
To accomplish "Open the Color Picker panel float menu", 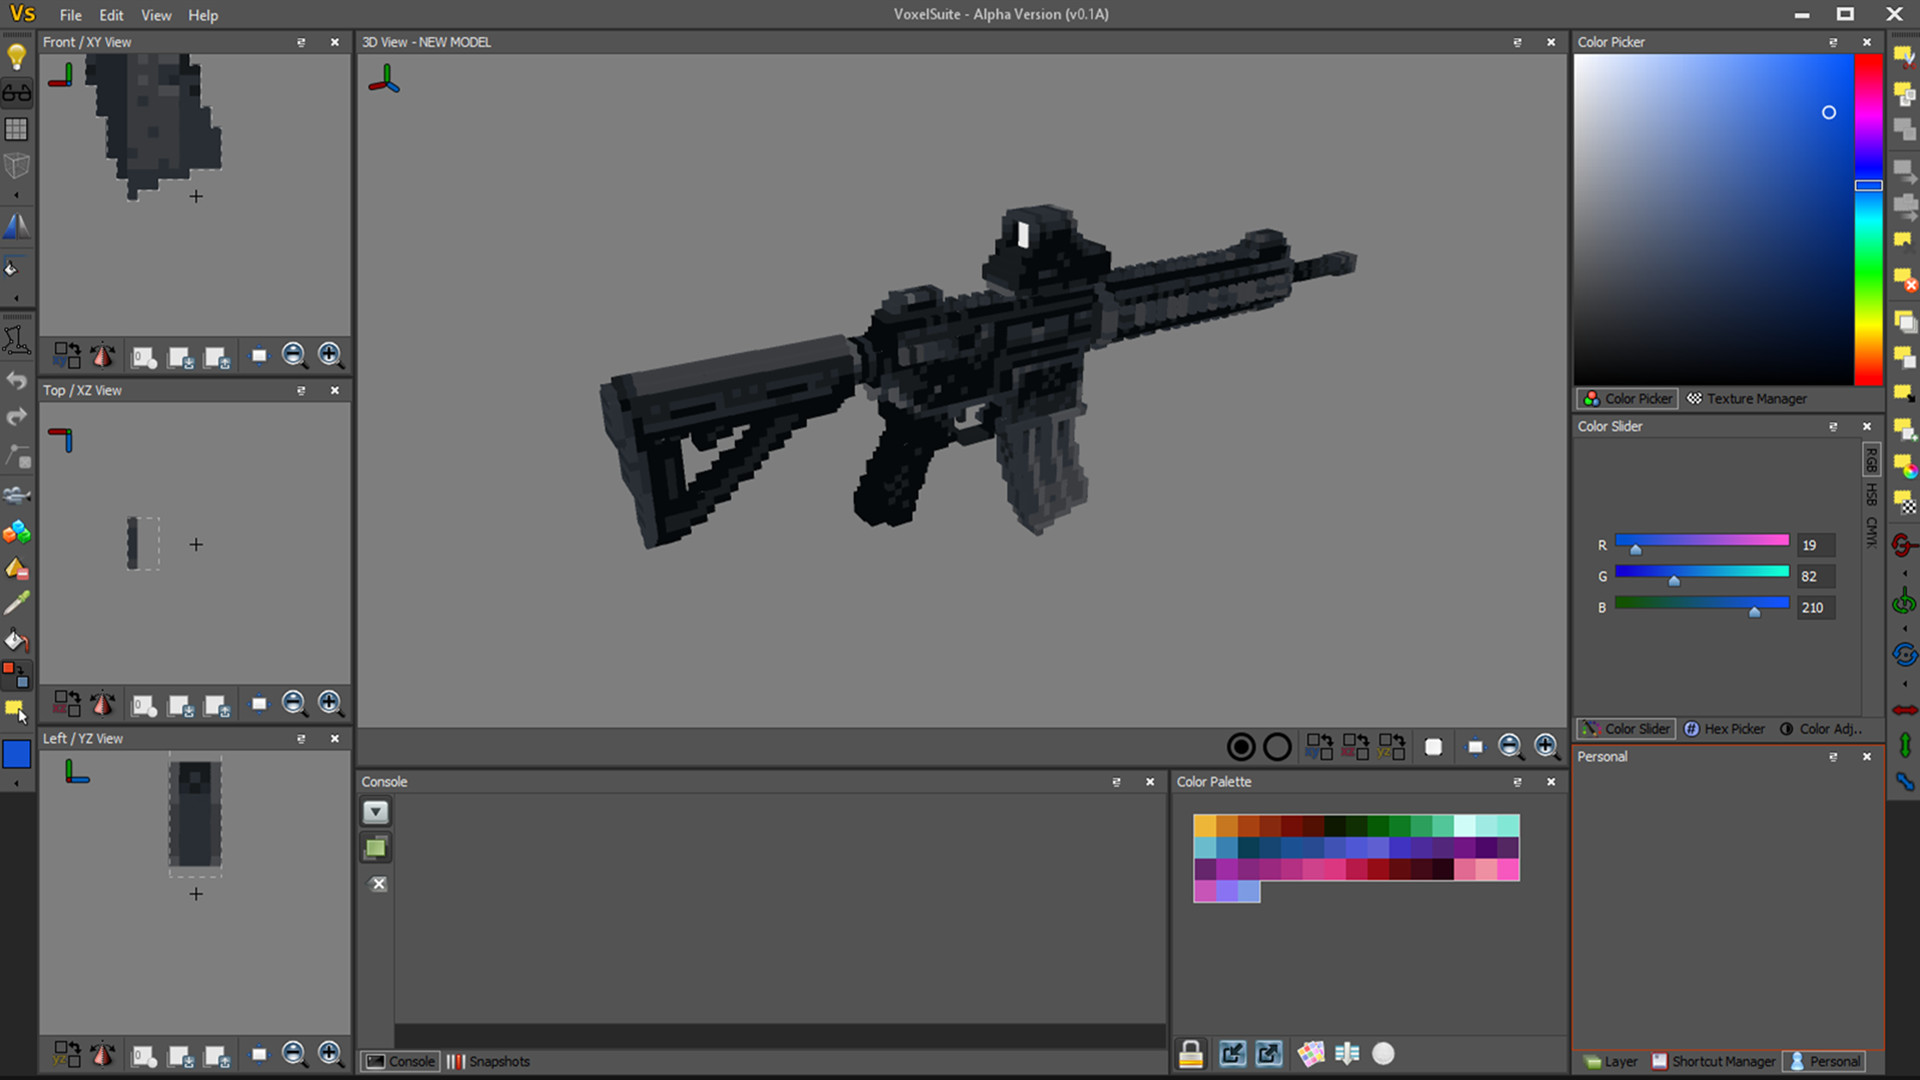I will point(1833,42).
